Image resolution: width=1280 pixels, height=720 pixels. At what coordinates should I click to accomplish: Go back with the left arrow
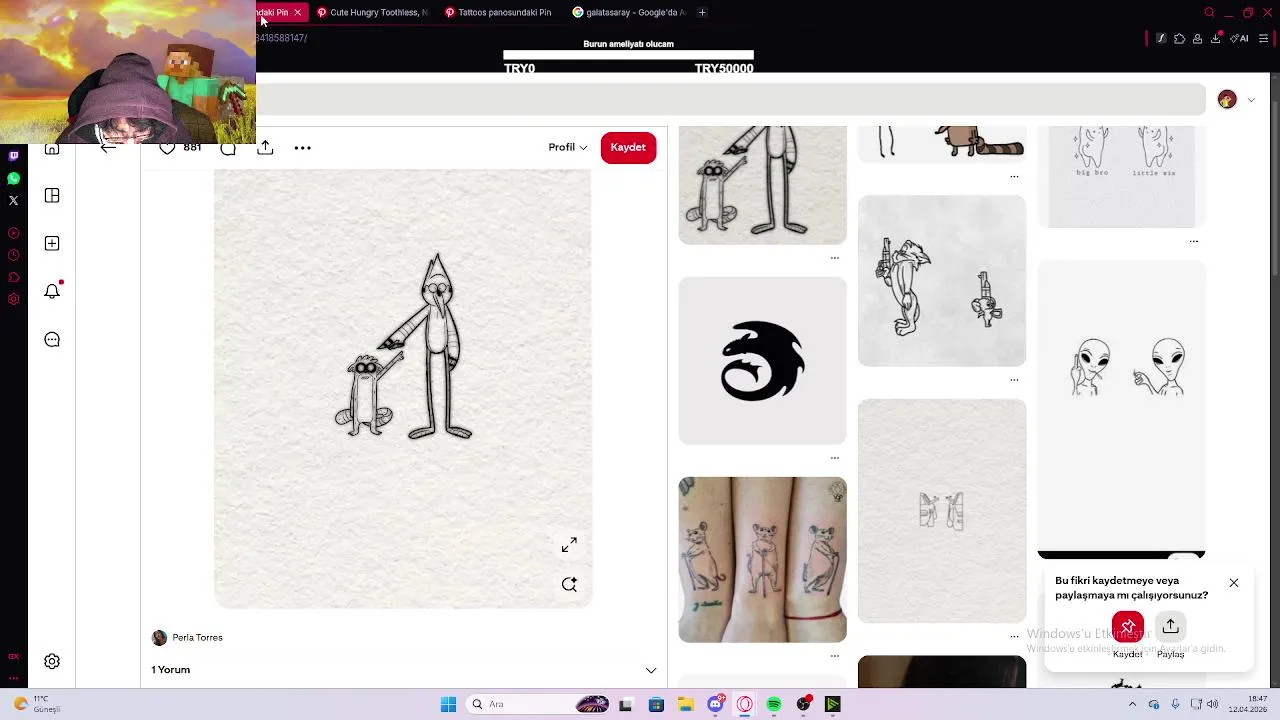coord(108,148)
